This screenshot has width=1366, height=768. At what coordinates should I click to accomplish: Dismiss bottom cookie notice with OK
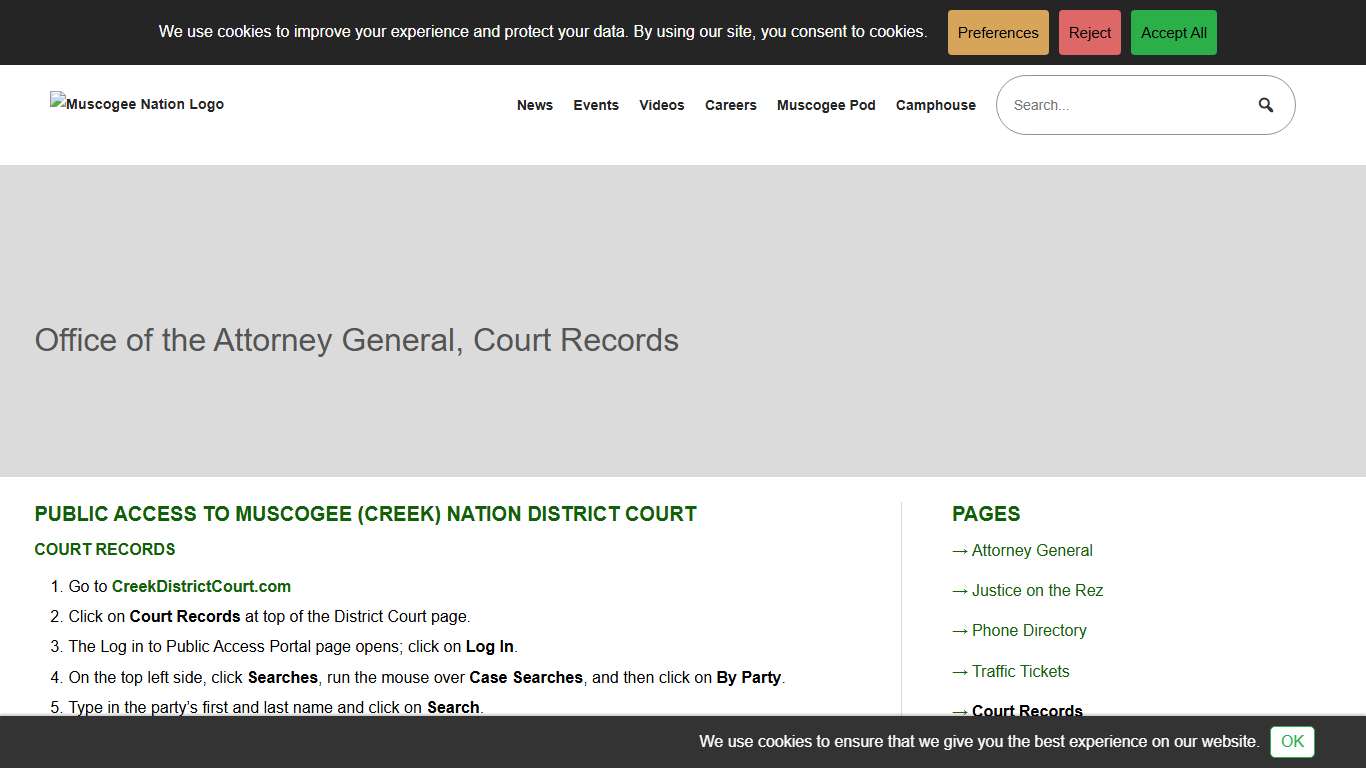point(1291,742)
